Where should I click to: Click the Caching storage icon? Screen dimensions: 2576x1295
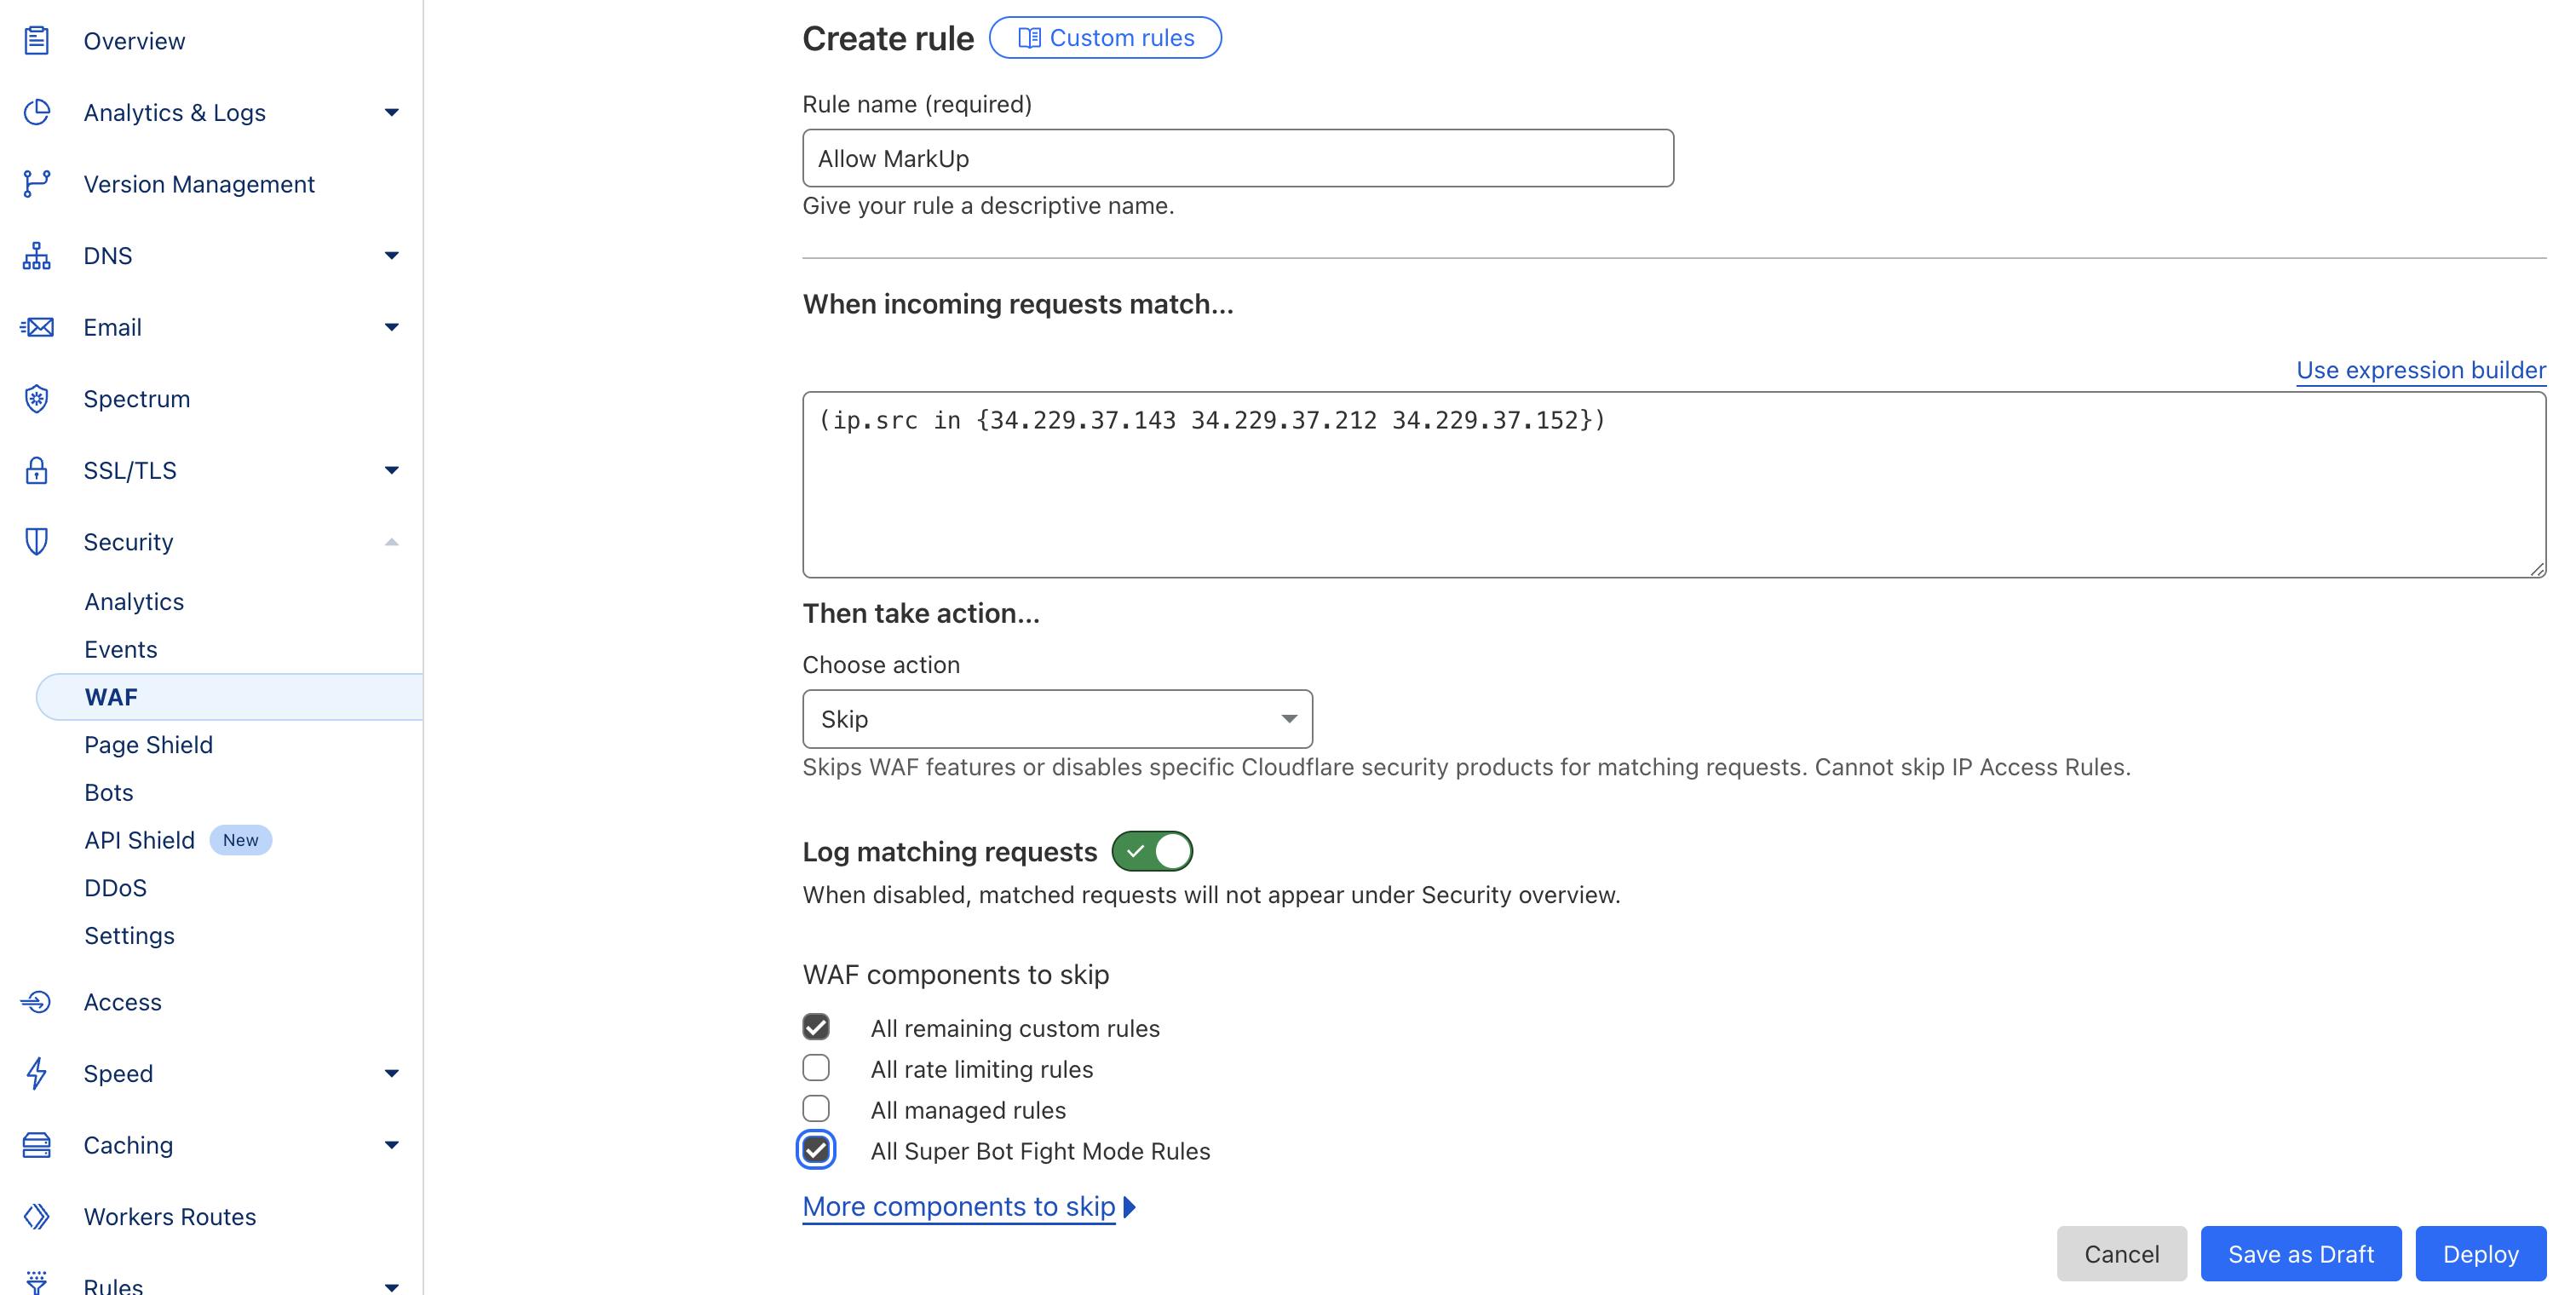click(37, 1145)
